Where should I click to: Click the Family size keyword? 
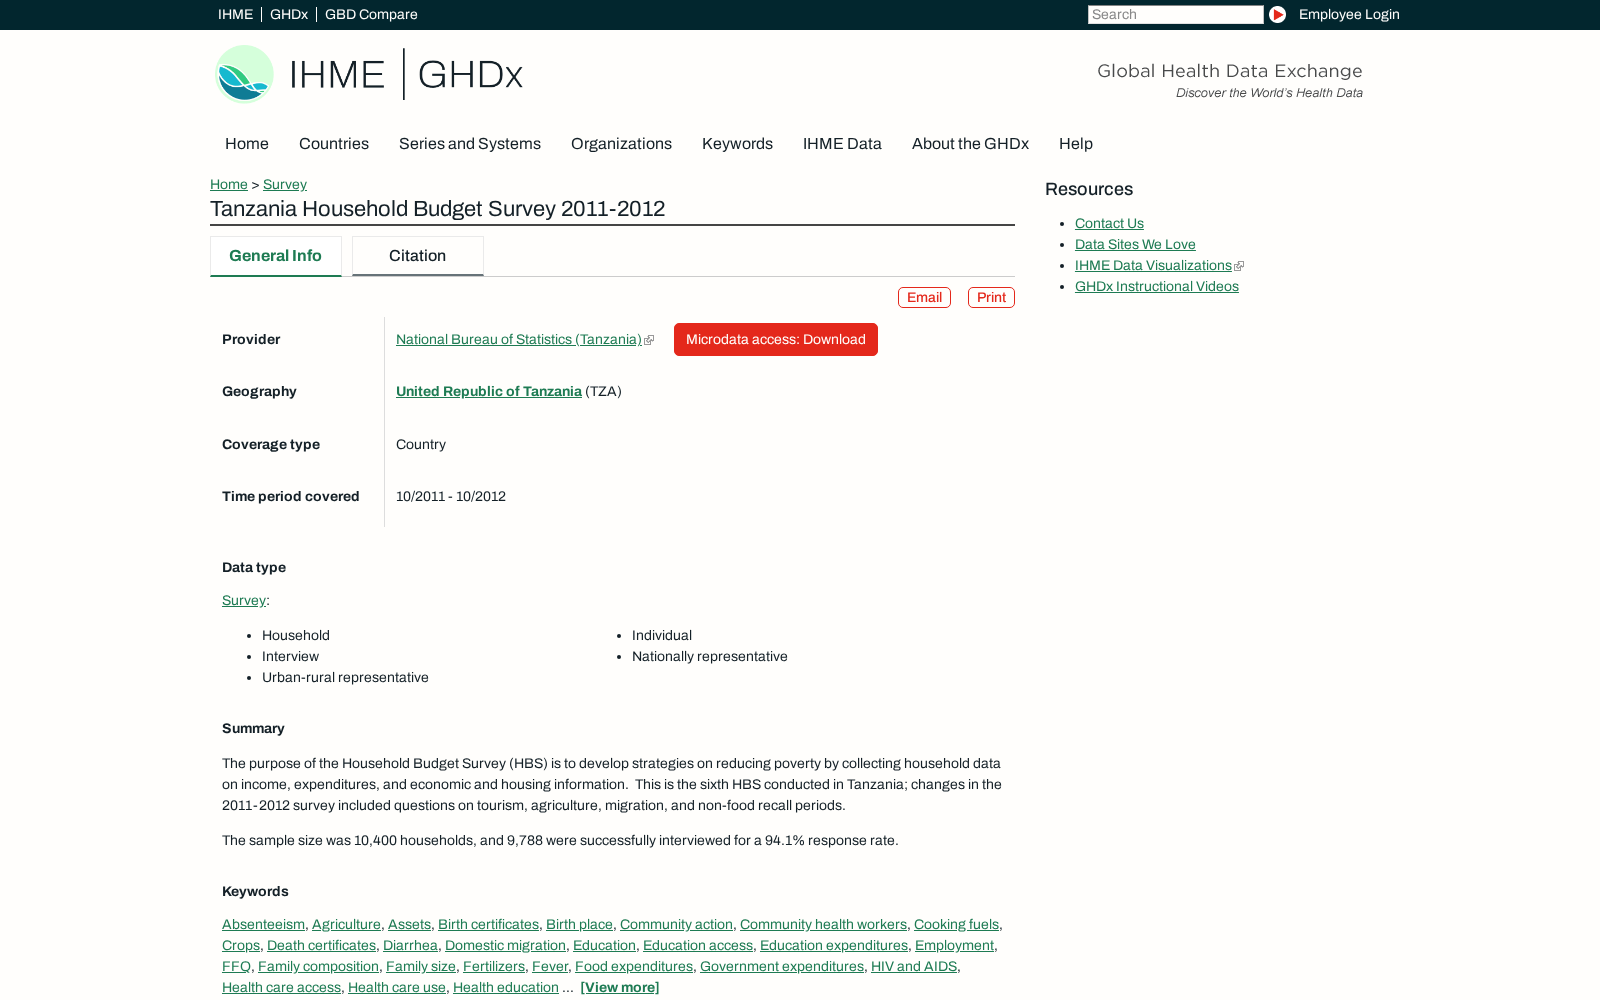(x=421, y=967)
